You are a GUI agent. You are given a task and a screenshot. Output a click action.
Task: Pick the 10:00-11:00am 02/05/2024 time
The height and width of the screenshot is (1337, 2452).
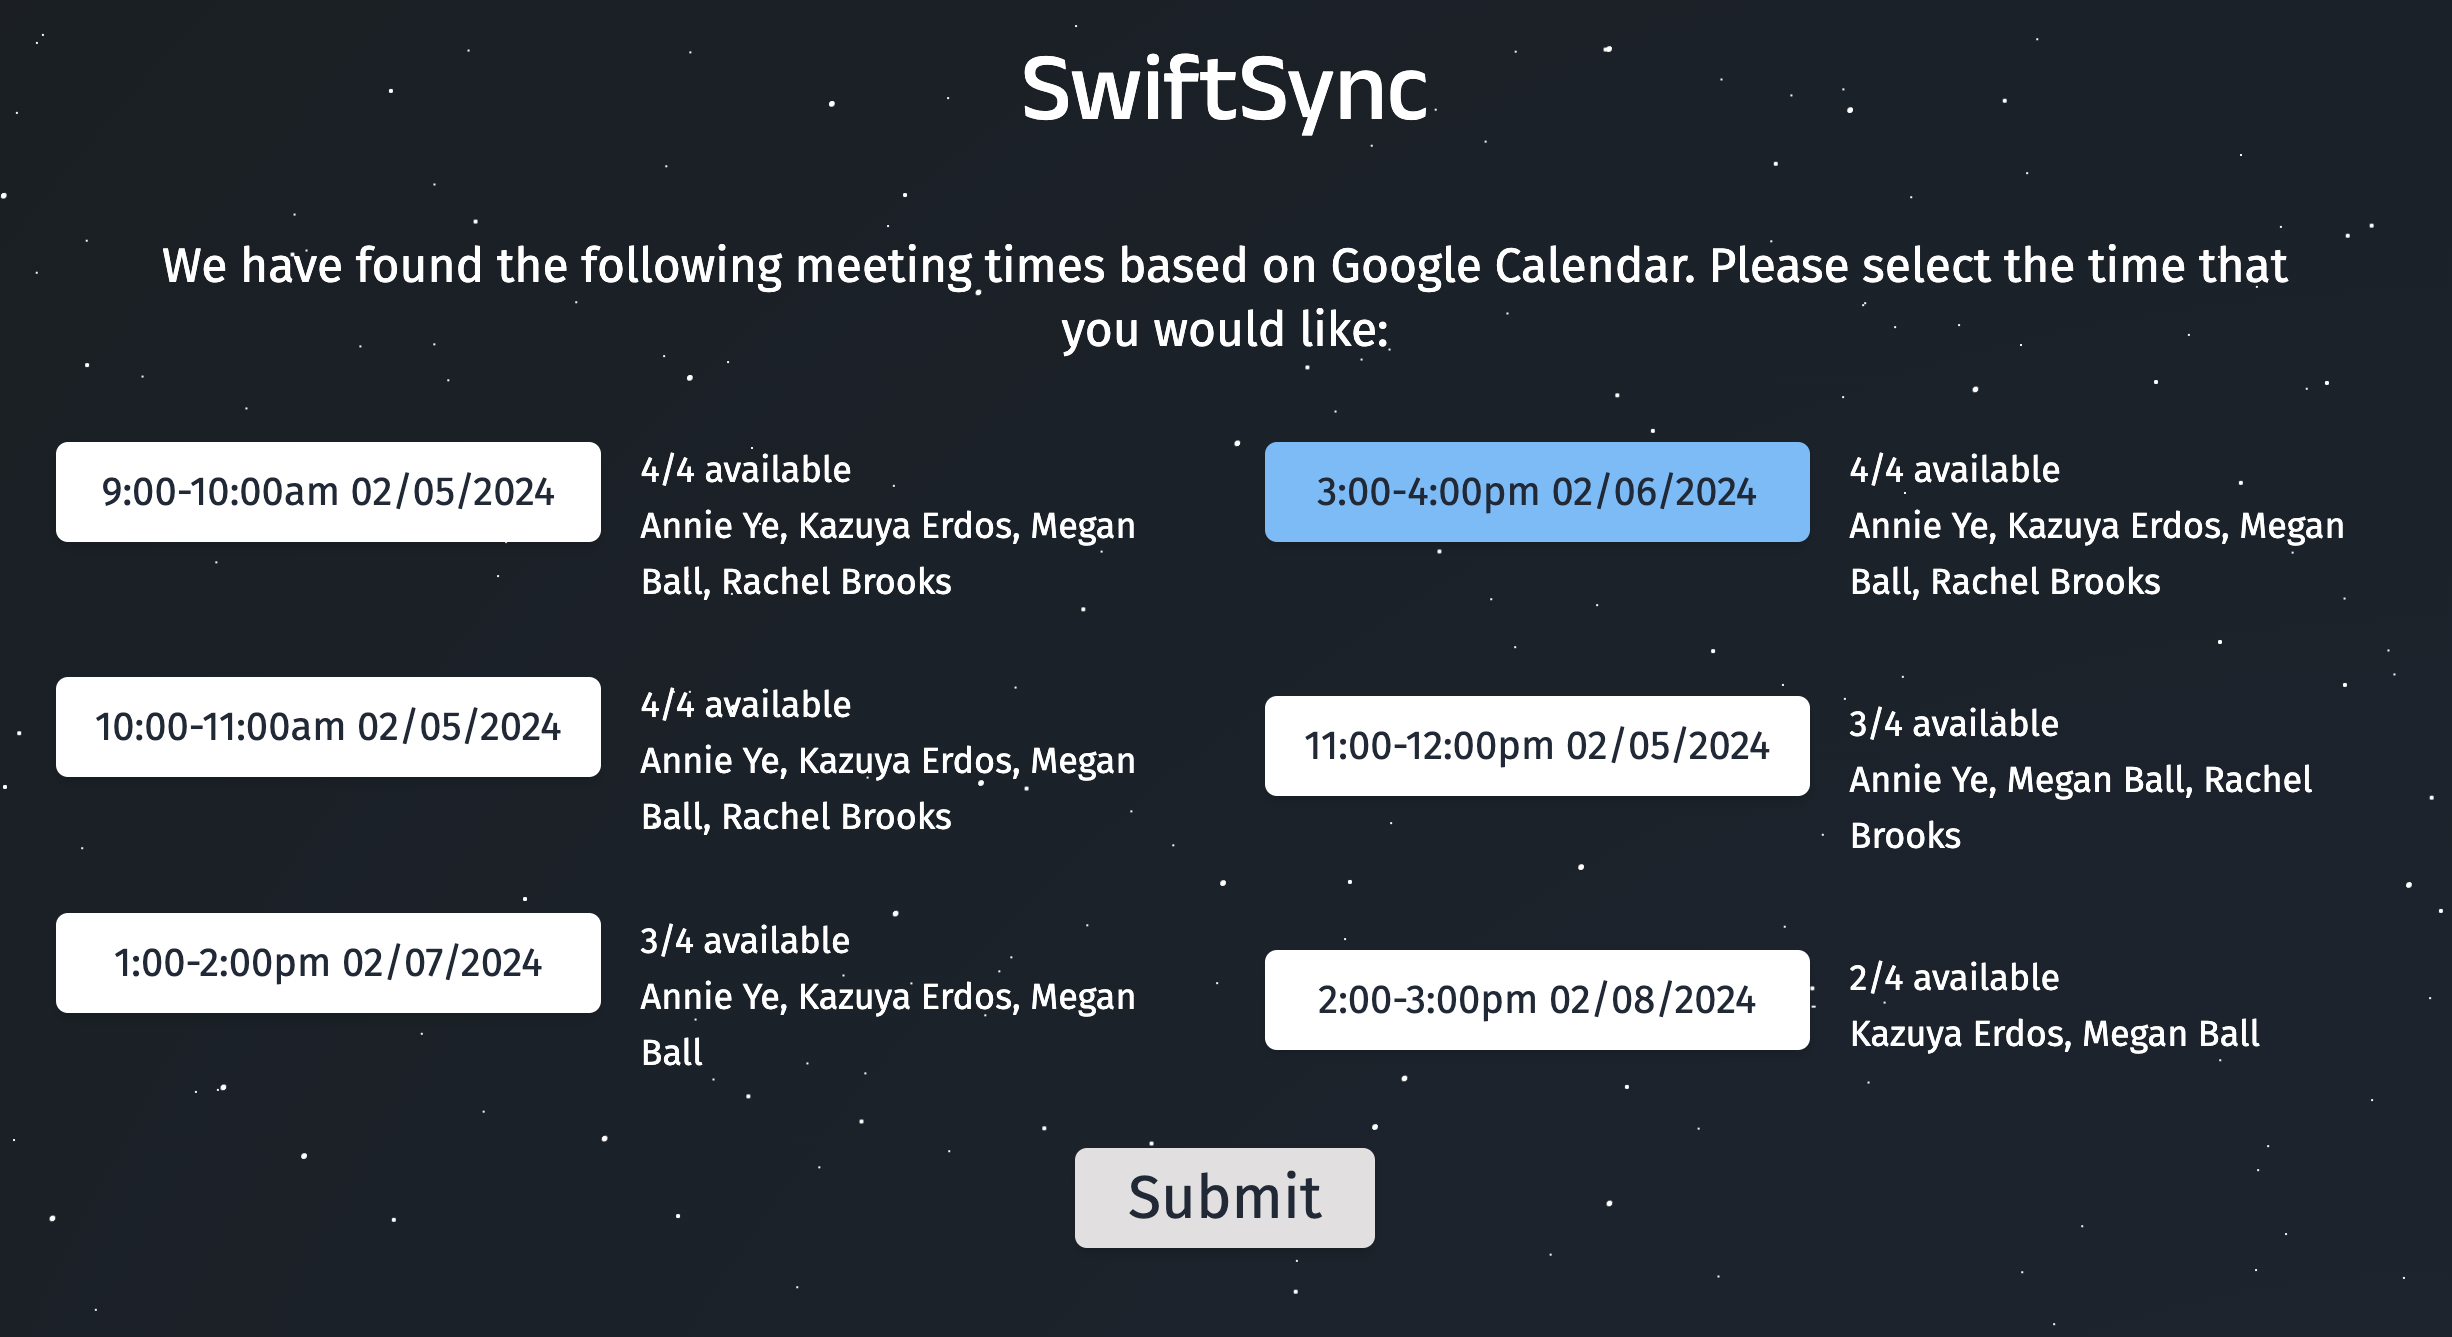(x=328, y=727)
